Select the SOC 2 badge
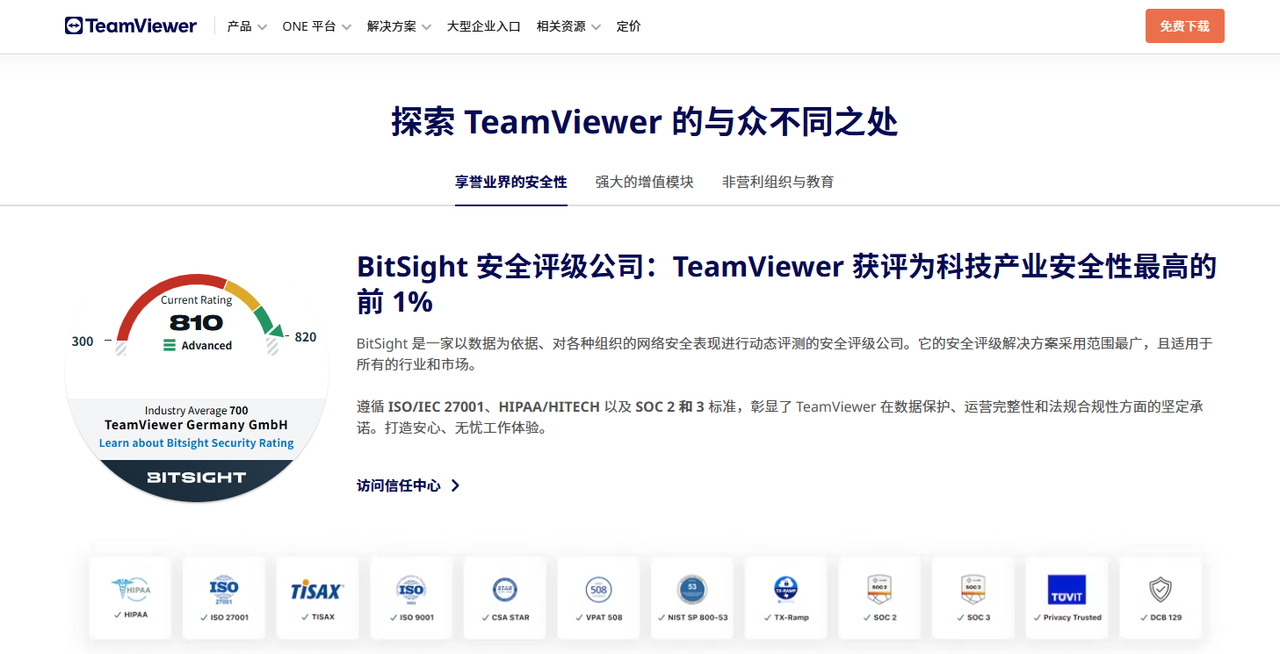The height and width of the screenshot is (654, 1280). 880,598
